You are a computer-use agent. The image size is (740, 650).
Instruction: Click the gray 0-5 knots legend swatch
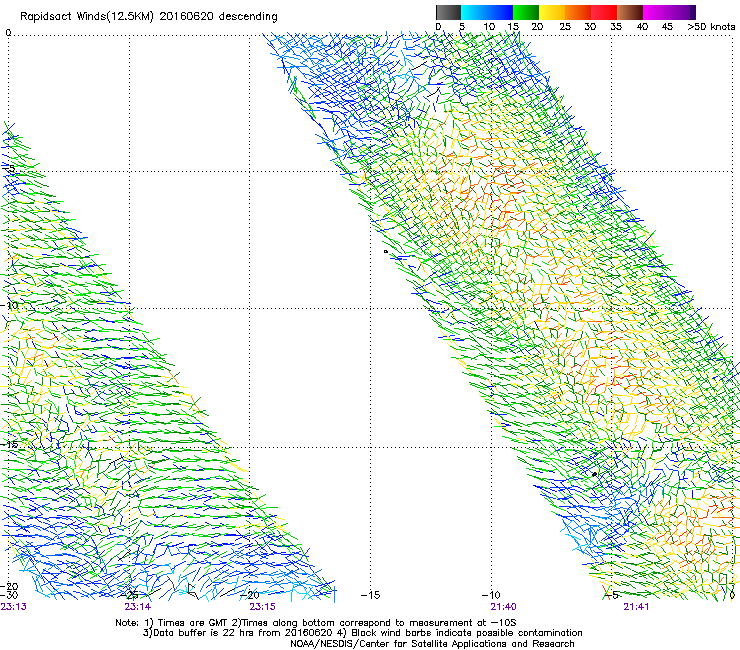pyautogui.click(x=449, y=12)
